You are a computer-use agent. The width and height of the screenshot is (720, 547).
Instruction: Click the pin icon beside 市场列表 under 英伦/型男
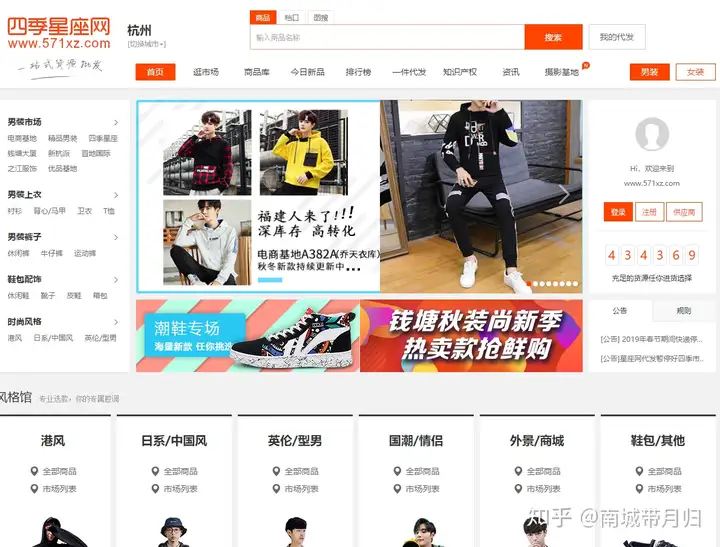pyautogui.click(x=276, y=489)
